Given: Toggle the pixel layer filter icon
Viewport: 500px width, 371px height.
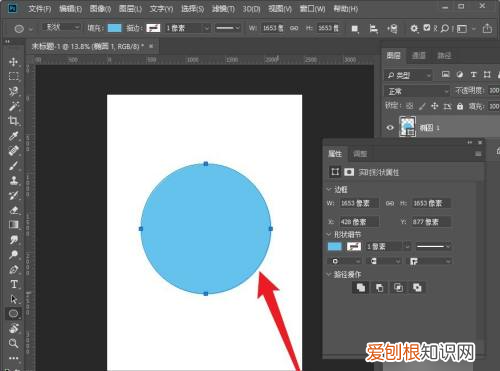Looking at the screenshot, I should point(446,74).
